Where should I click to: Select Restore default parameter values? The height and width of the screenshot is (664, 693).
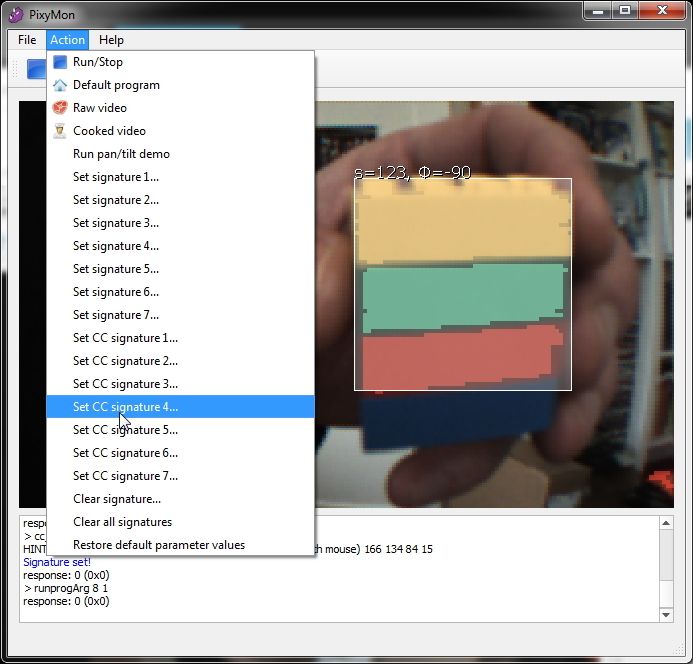pos(158,545)
